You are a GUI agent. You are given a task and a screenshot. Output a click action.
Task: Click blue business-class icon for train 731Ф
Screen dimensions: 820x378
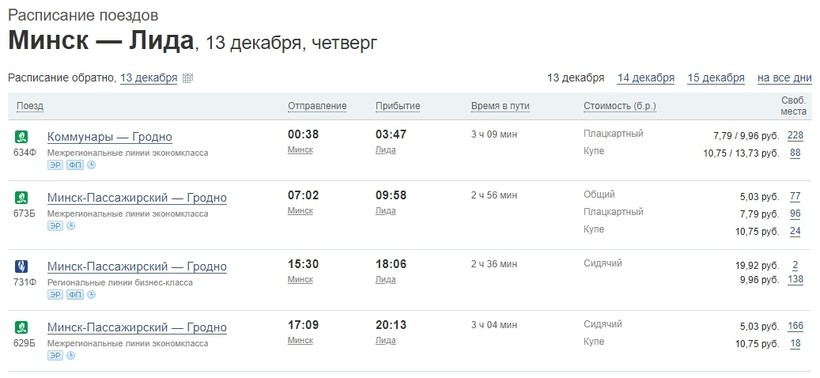coord(21,267)
